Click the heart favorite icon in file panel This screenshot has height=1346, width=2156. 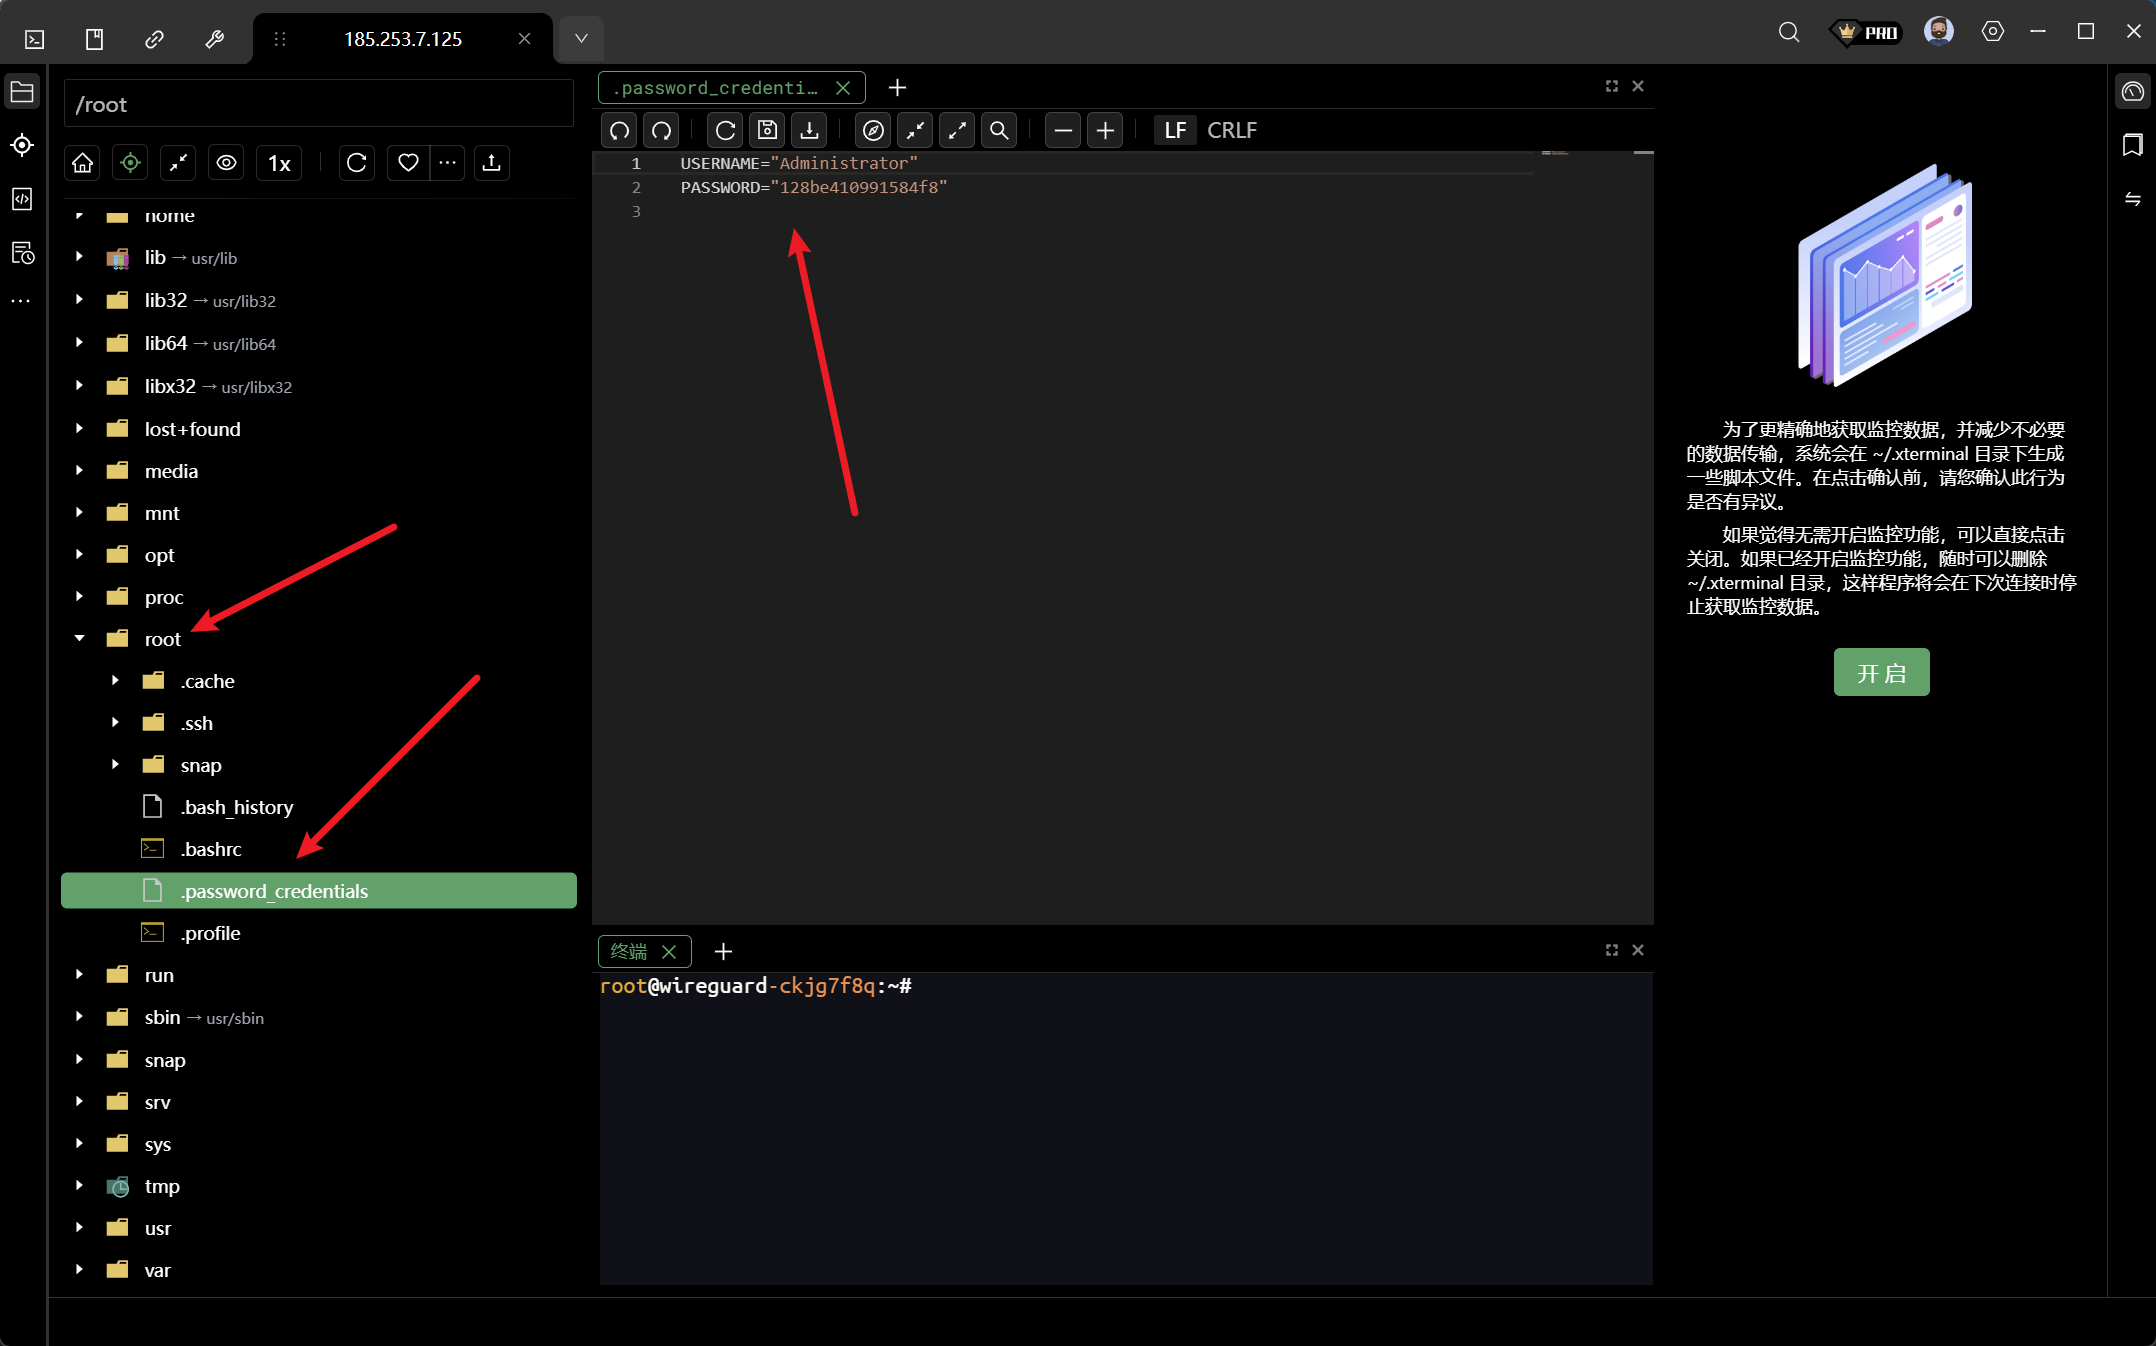408,163
